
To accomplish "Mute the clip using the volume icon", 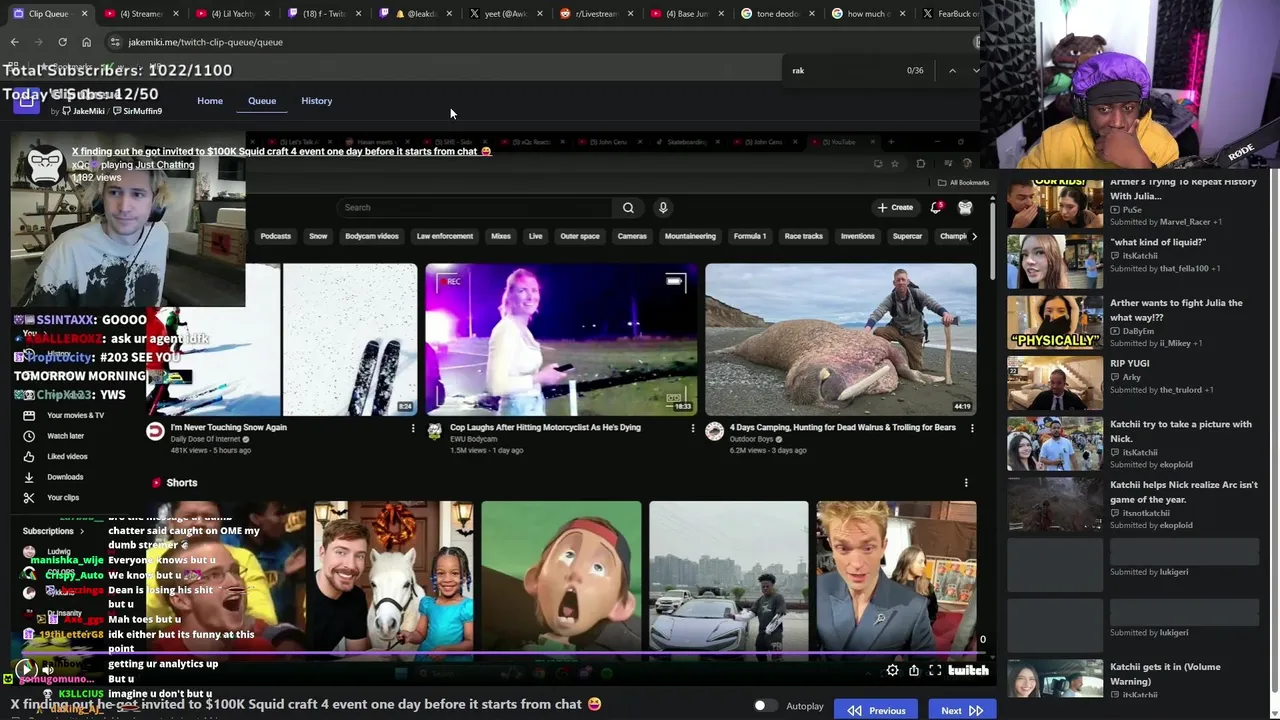I will tap(47, 670).
